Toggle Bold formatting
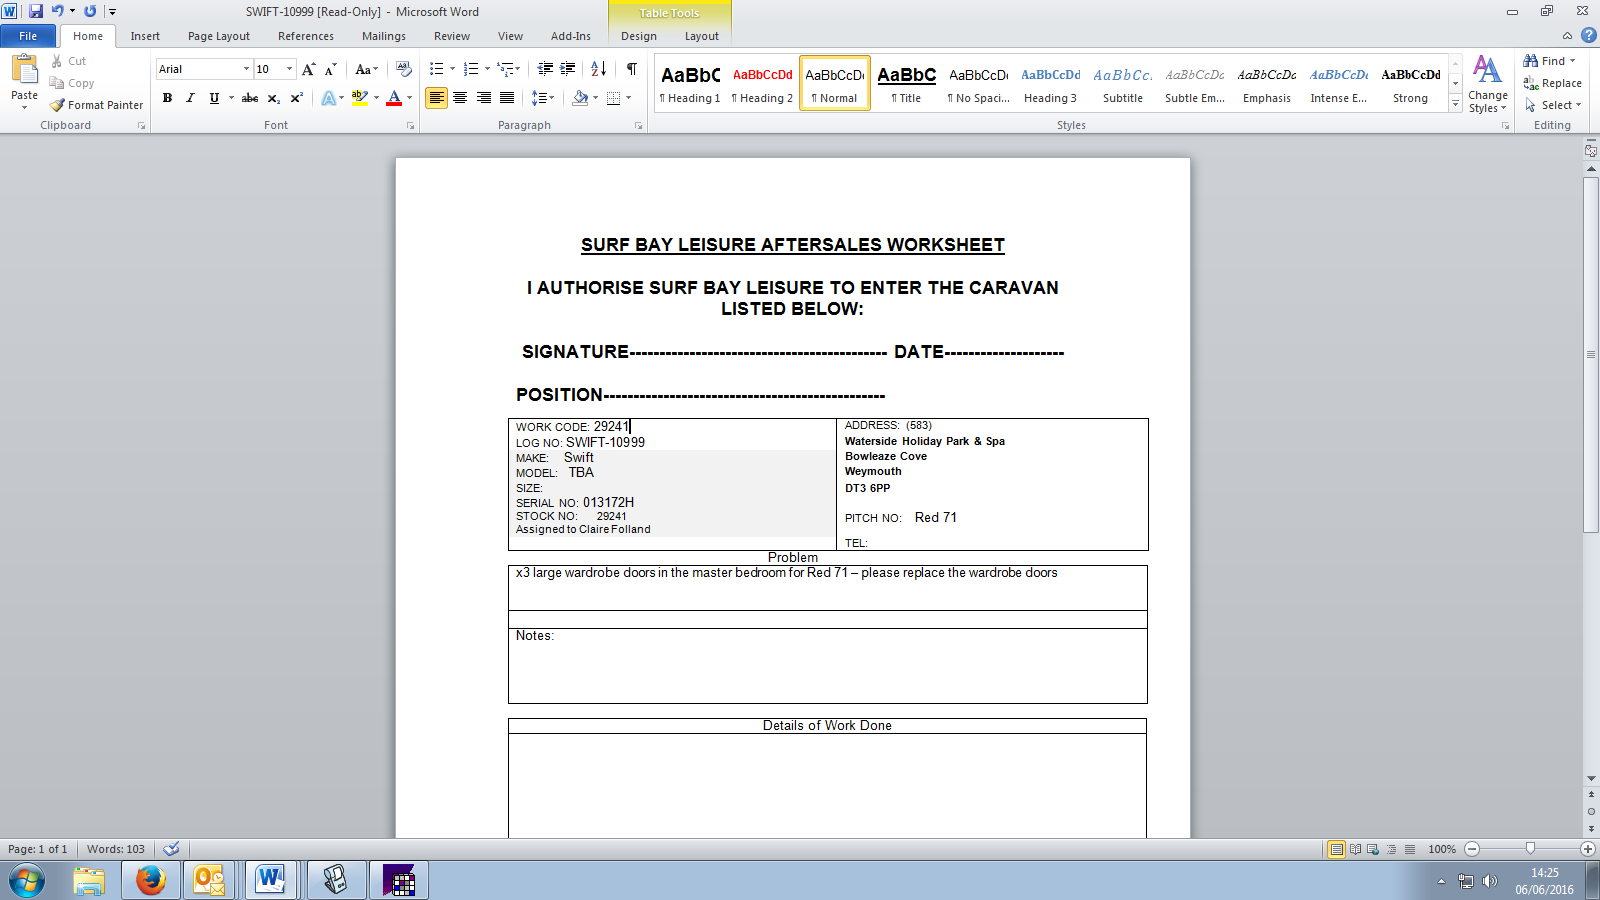The image size is (1600, 900). point(167,98)
